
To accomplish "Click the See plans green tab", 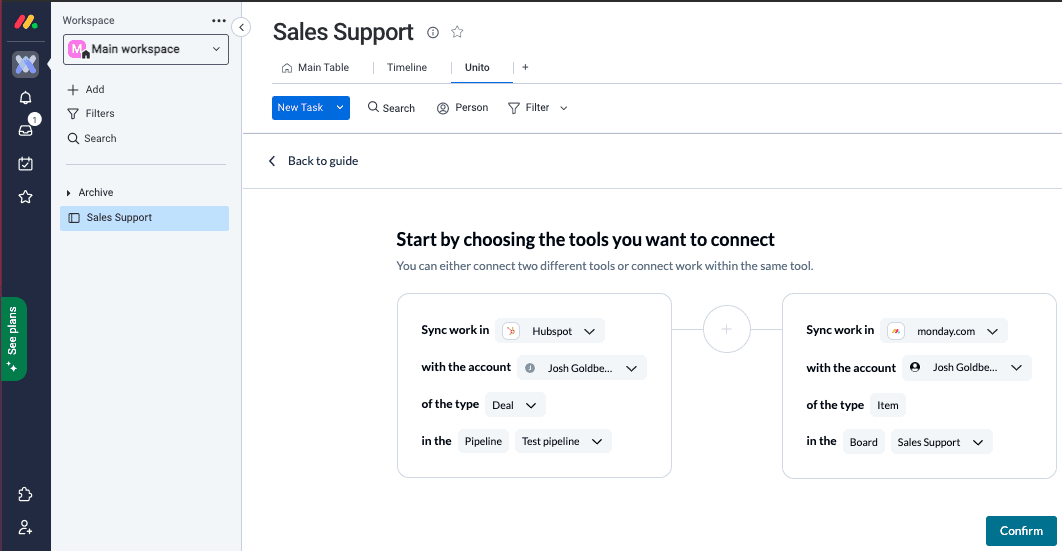I will point(13,338).
